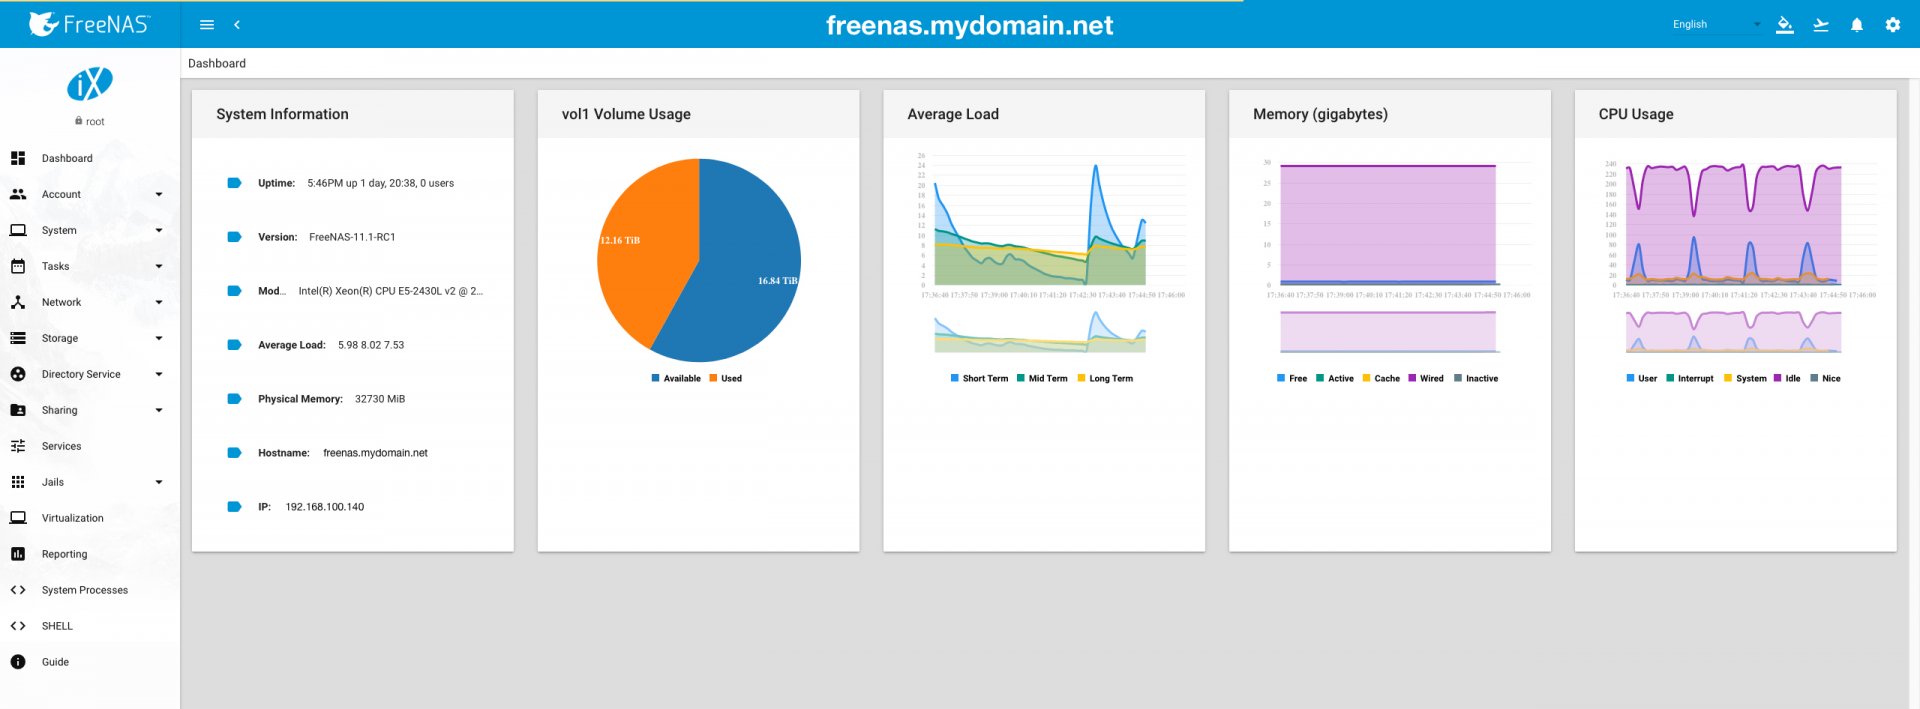The width and height of the screenshot is (1920, 709).
Task: Toggle Idle legend in CPU Usage
Action: [1777, 378]
